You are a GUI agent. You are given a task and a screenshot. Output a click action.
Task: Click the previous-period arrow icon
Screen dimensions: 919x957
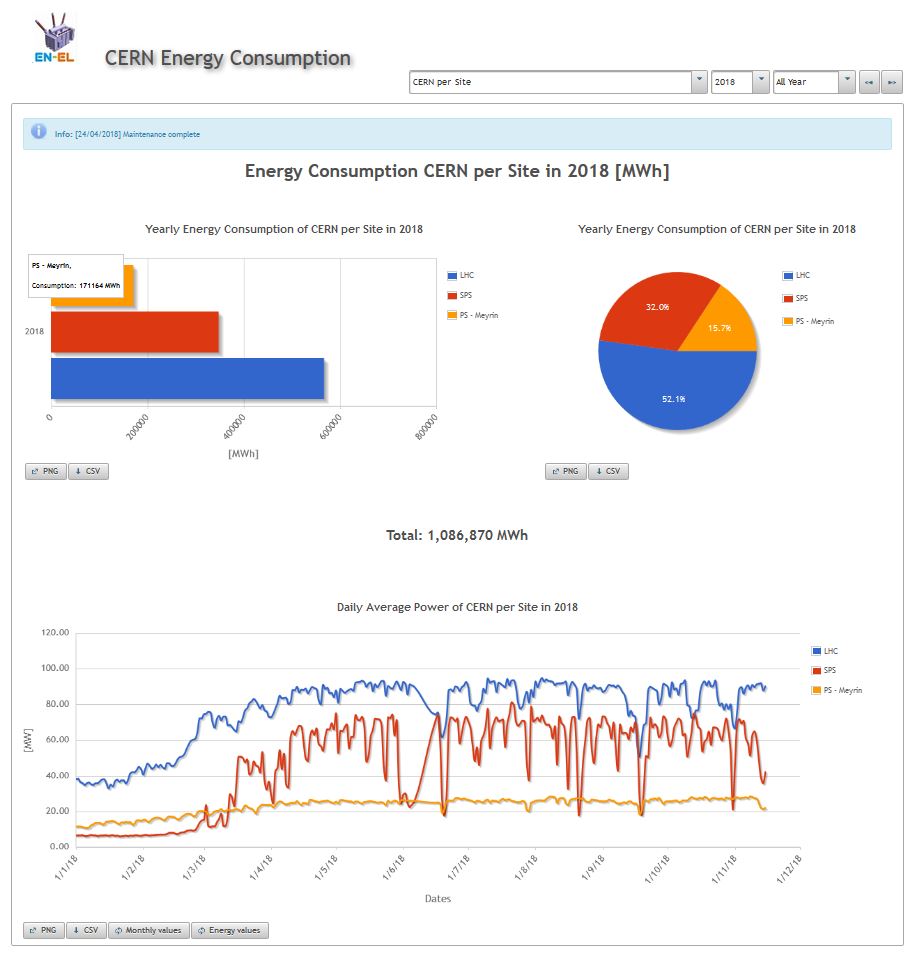[x=869, y=82]
